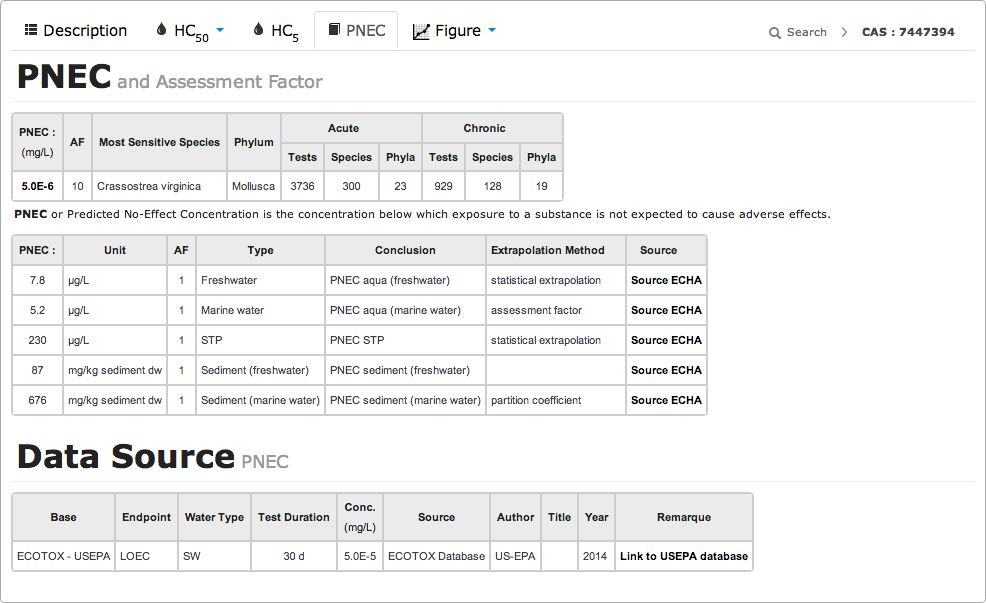Screen dimensions: 986x603
Task: Follow the Mollusca phylum link
Action: coord(253,186)
